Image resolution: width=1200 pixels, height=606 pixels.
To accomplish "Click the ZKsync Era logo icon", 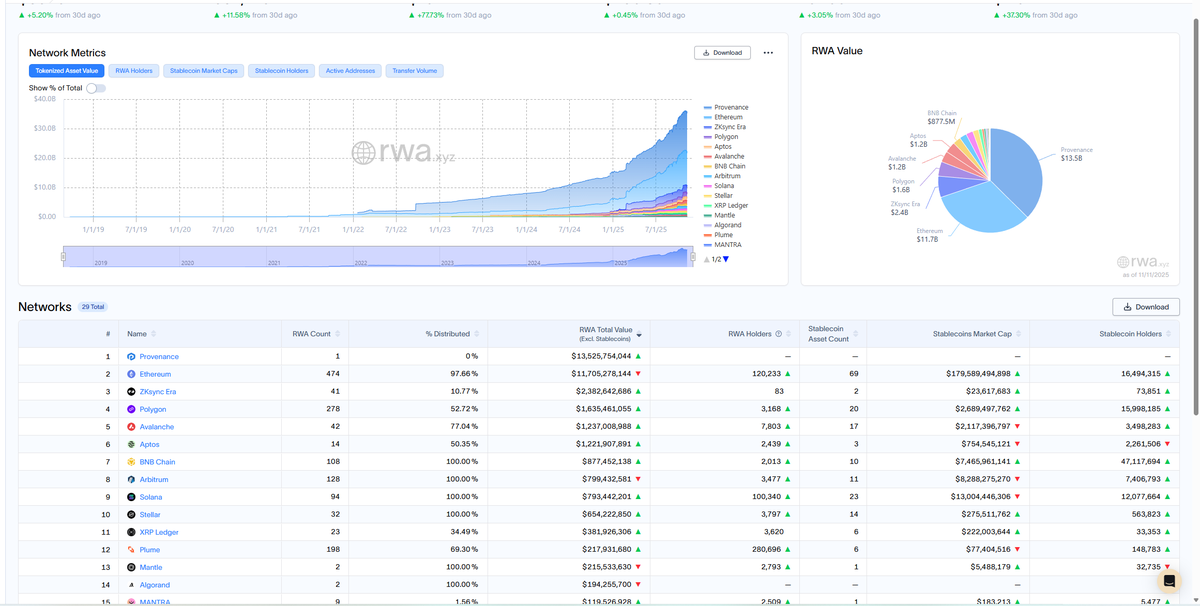I will point(131,392).
